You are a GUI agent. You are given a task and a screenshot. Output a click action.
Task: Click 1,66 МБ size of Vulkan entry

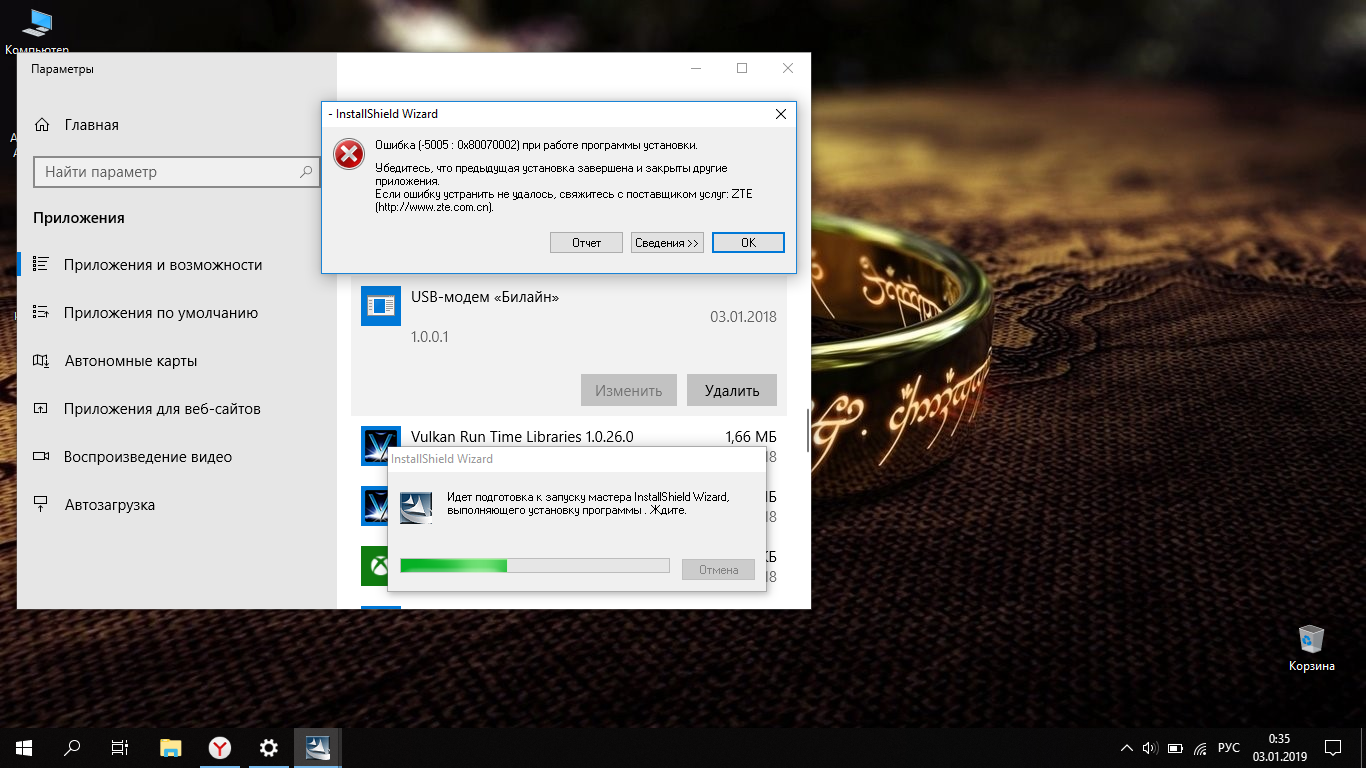click(751, 437)
